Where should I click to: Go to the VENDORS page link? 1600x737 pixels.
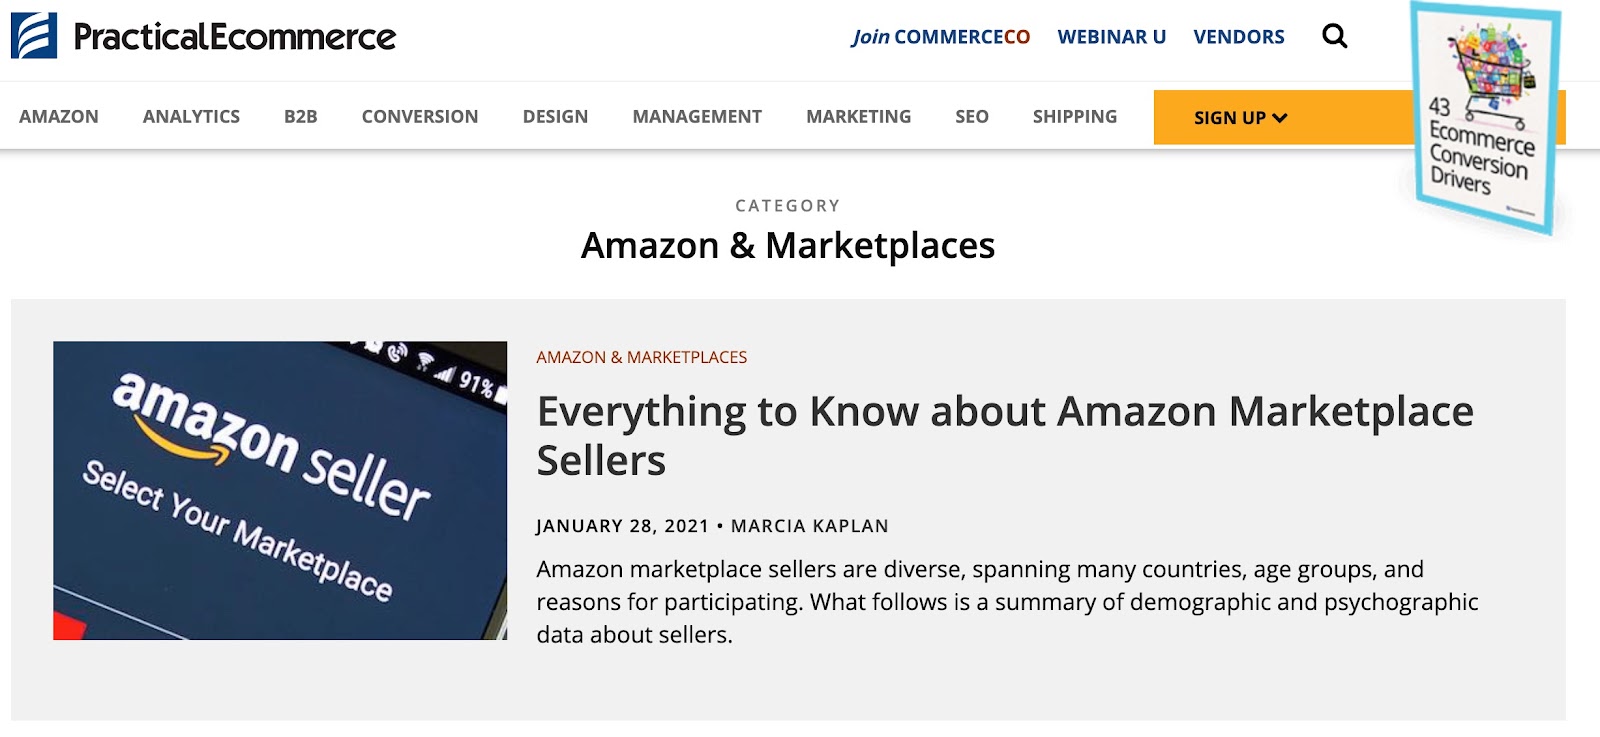click(1238, 37)
